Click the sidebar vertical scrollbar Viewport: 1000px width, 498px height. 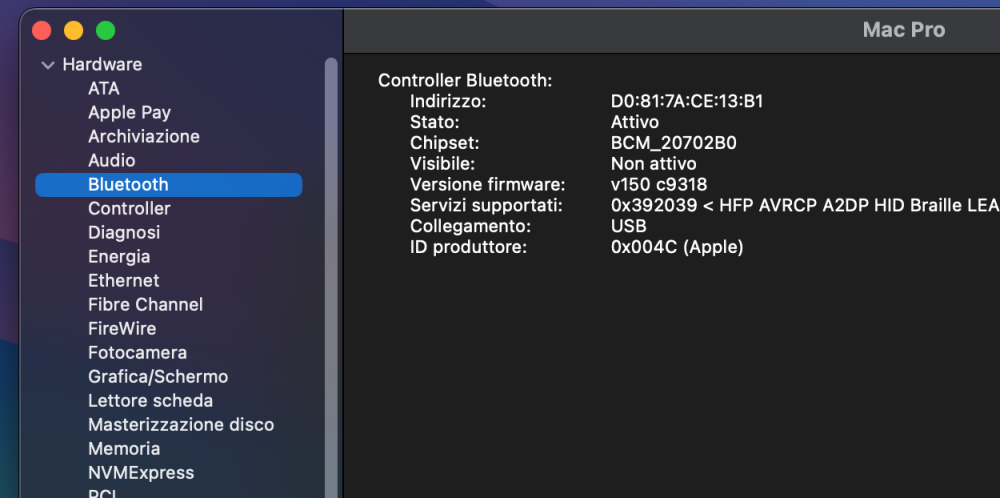[x=331, y=277]
